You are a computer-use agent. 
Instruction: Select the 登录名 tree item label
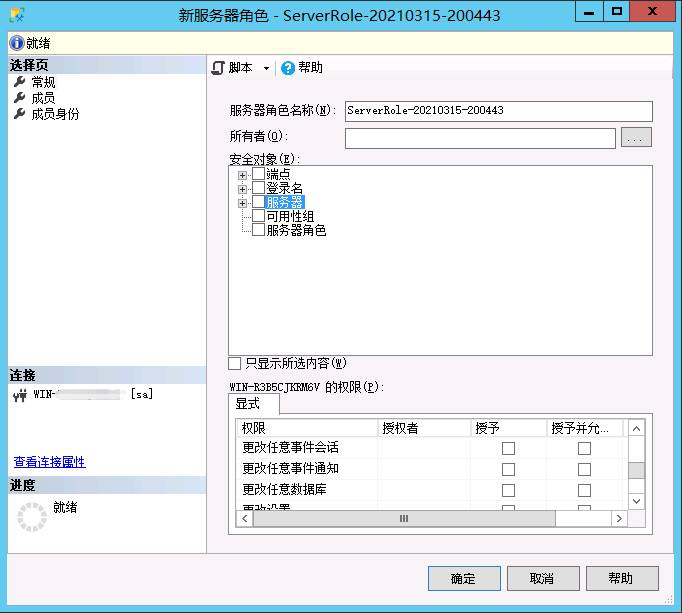pos(284,188)
